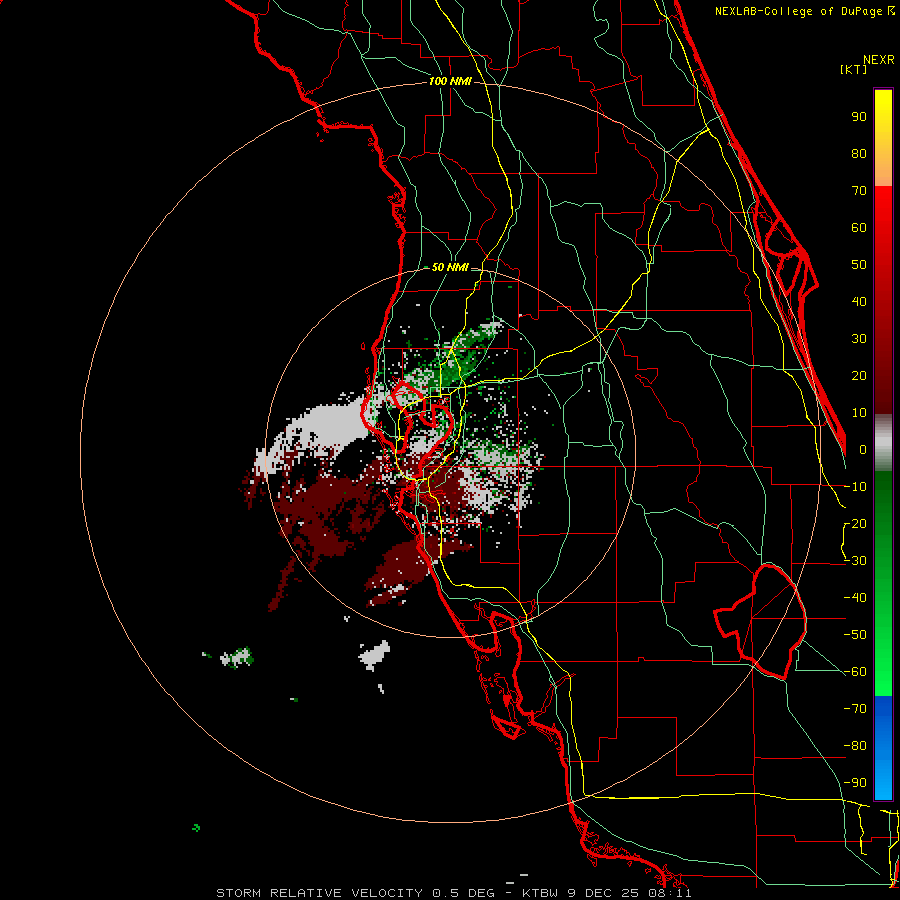This screenshot has width=900, height=900.
Task: Click the 70 knot label on velocity scale
Action: [x=859, y=191]
